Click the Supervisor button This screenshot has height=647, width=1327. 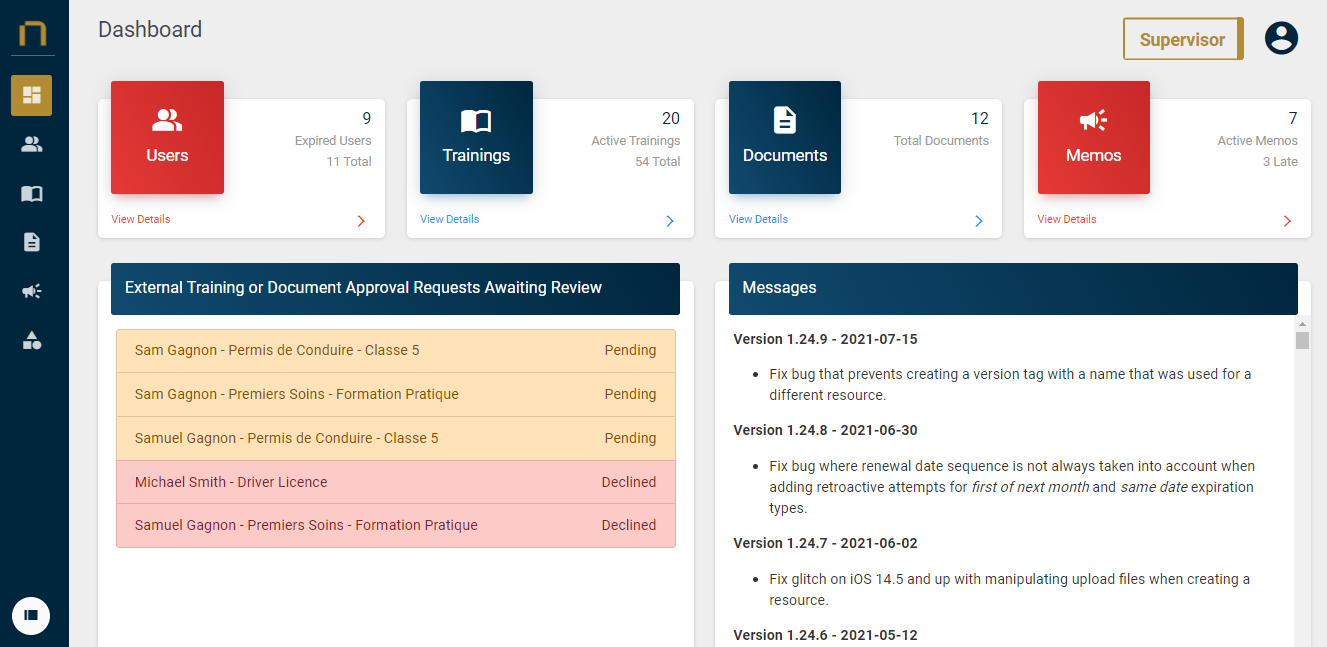point(1183,38)
